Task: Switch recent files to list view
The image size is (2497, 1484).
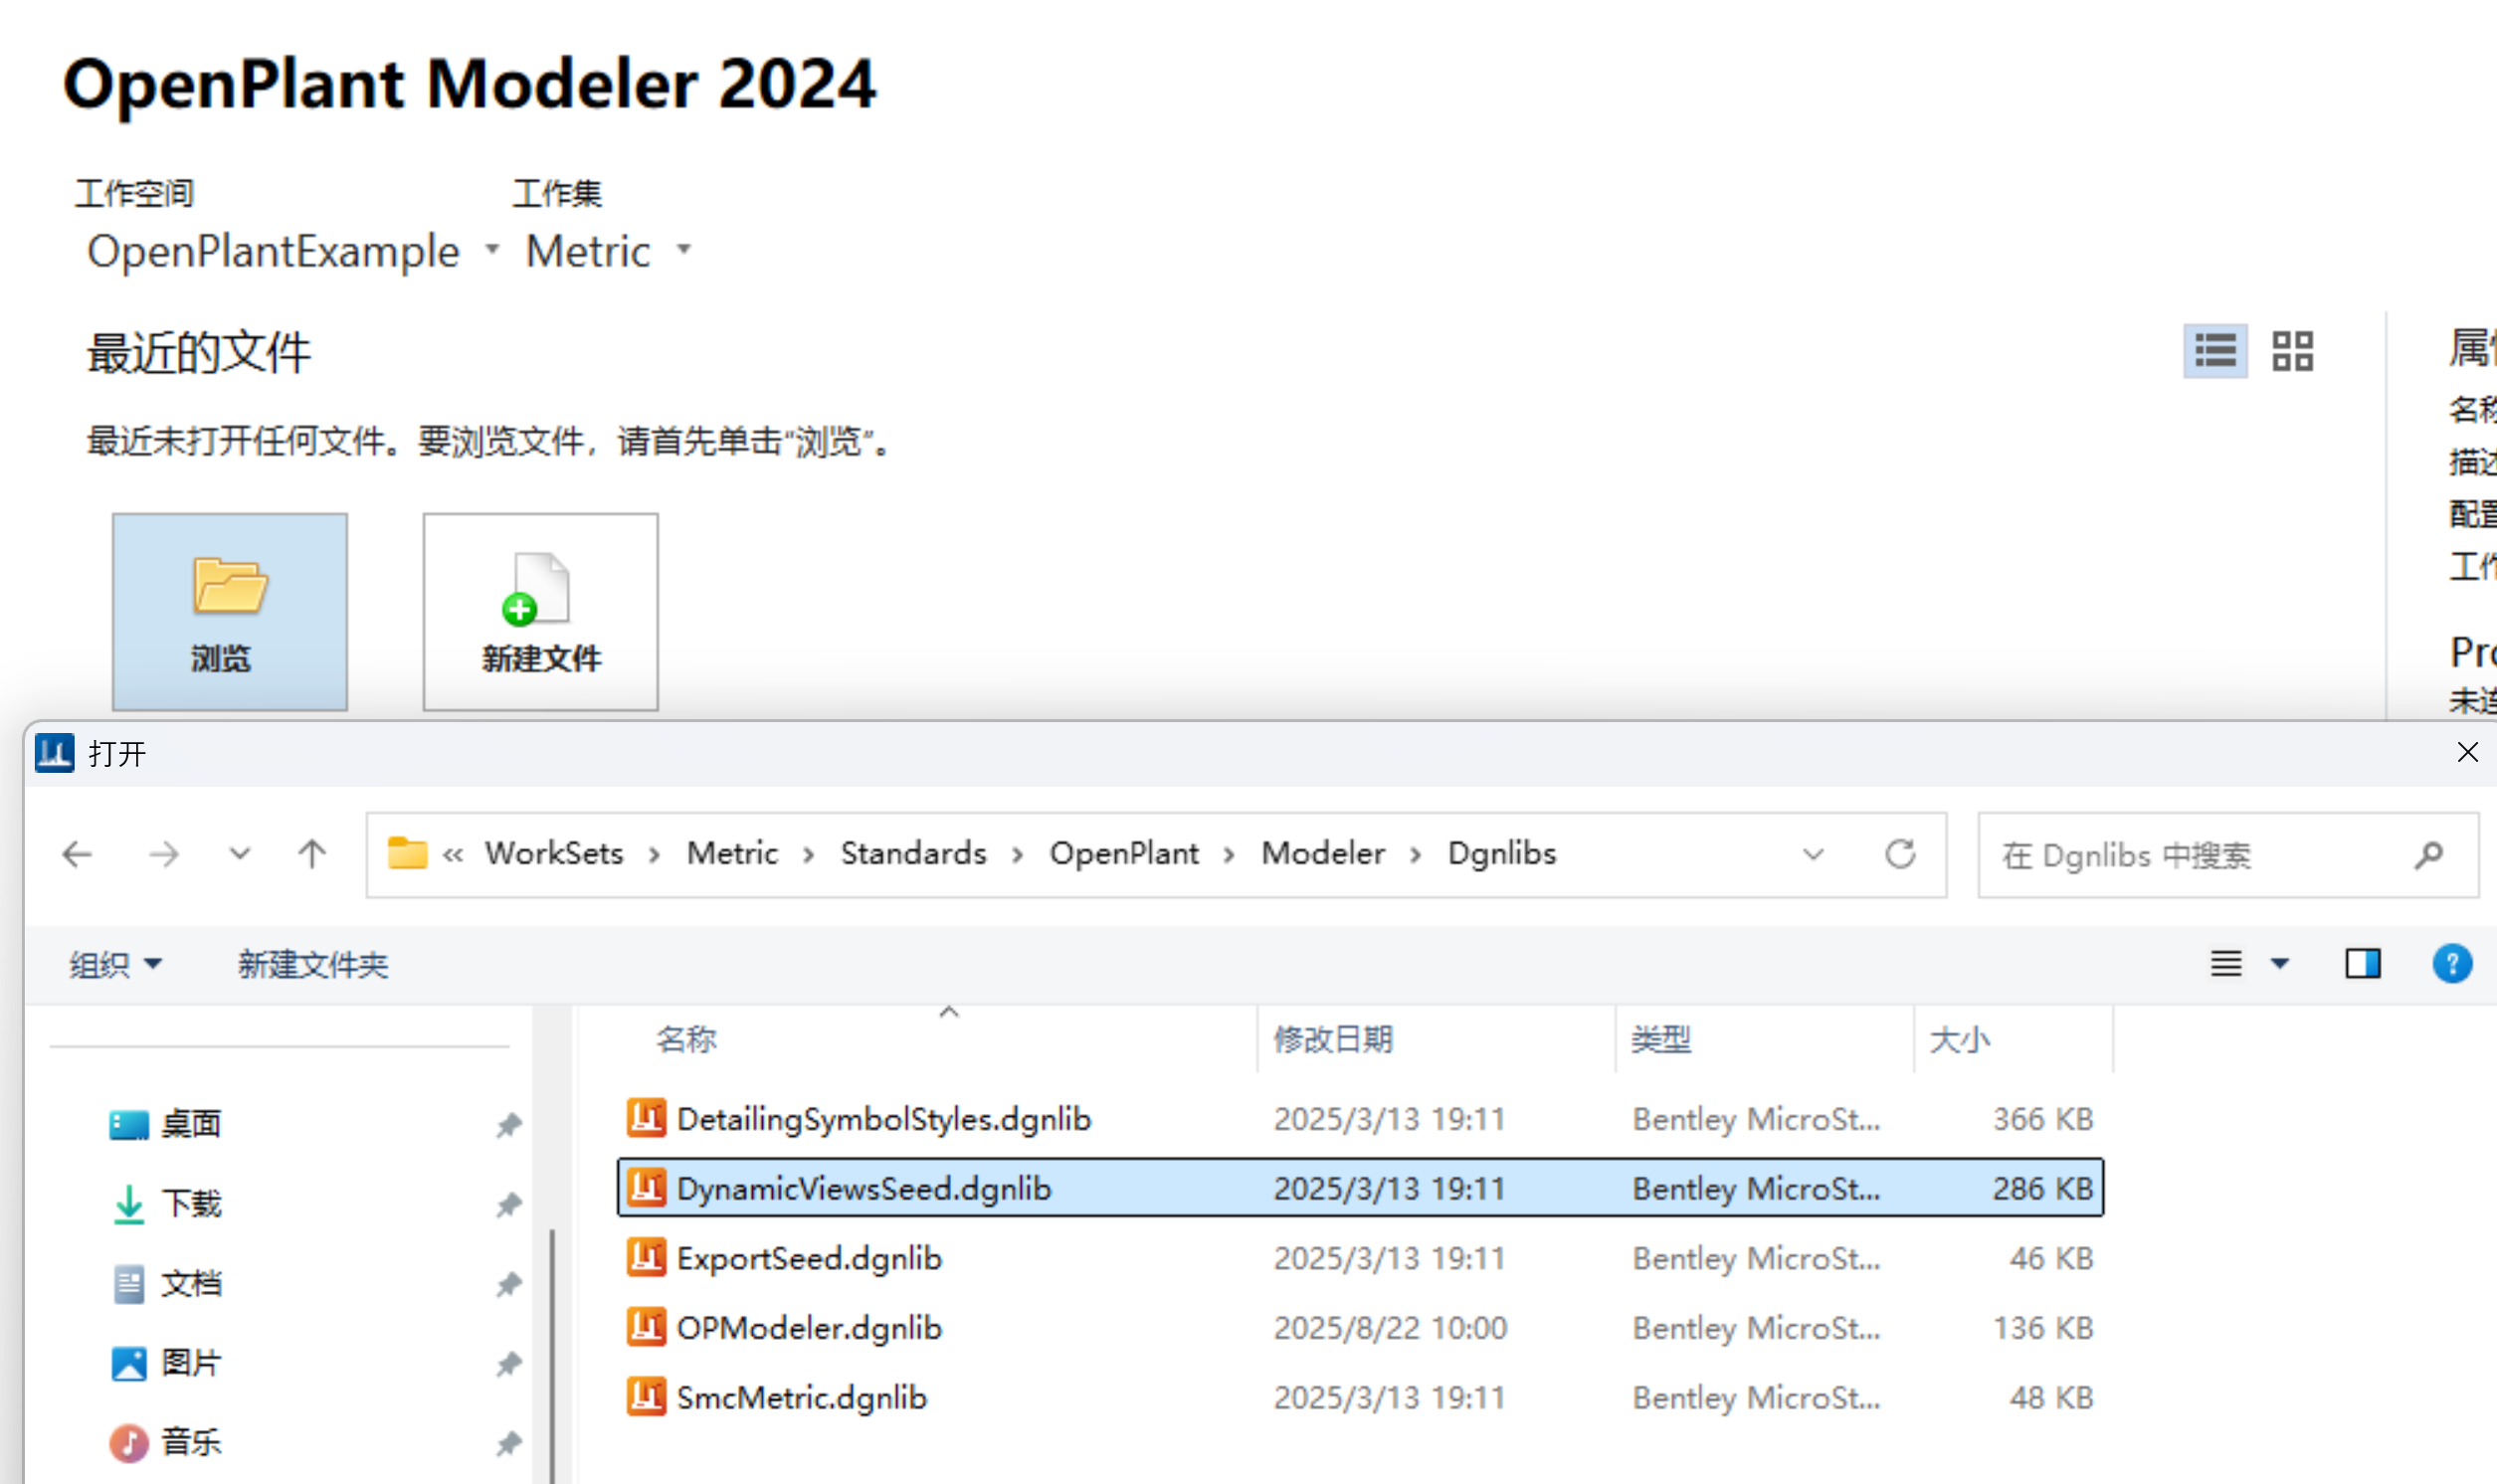Action: (x=2214, y=351)
